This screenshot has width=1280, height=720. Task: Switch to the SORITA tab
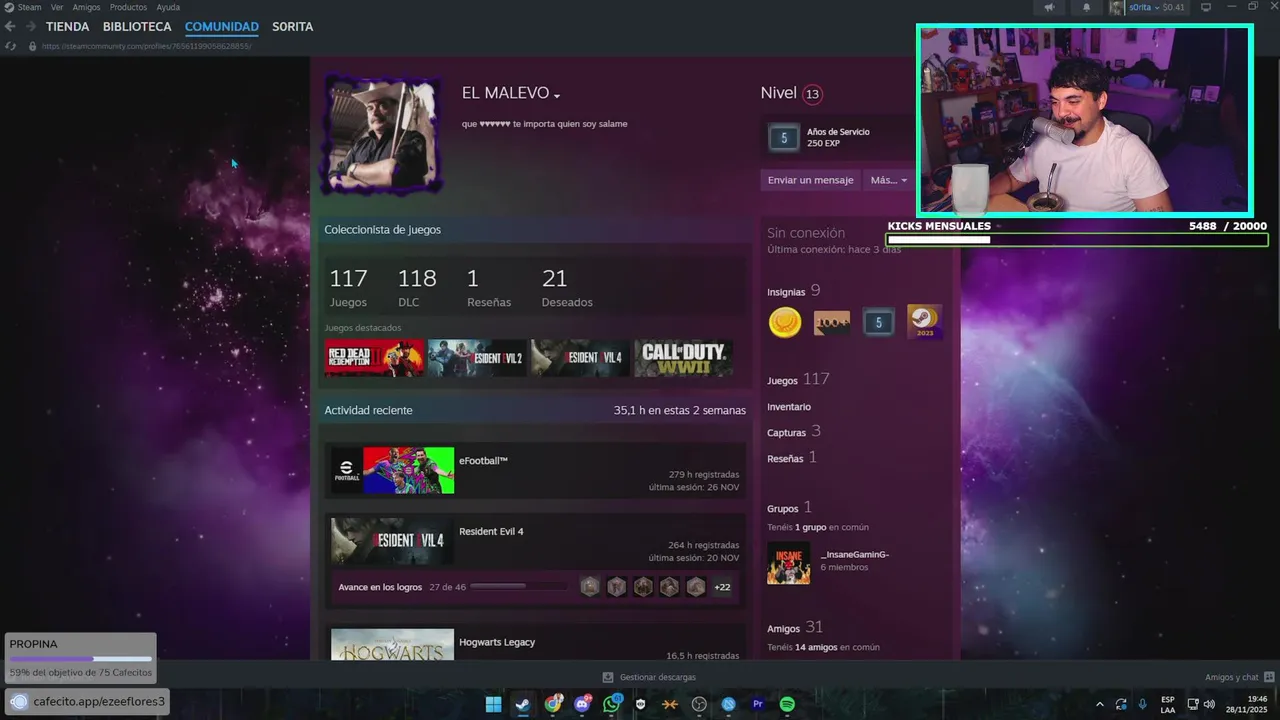coord(293,27)
